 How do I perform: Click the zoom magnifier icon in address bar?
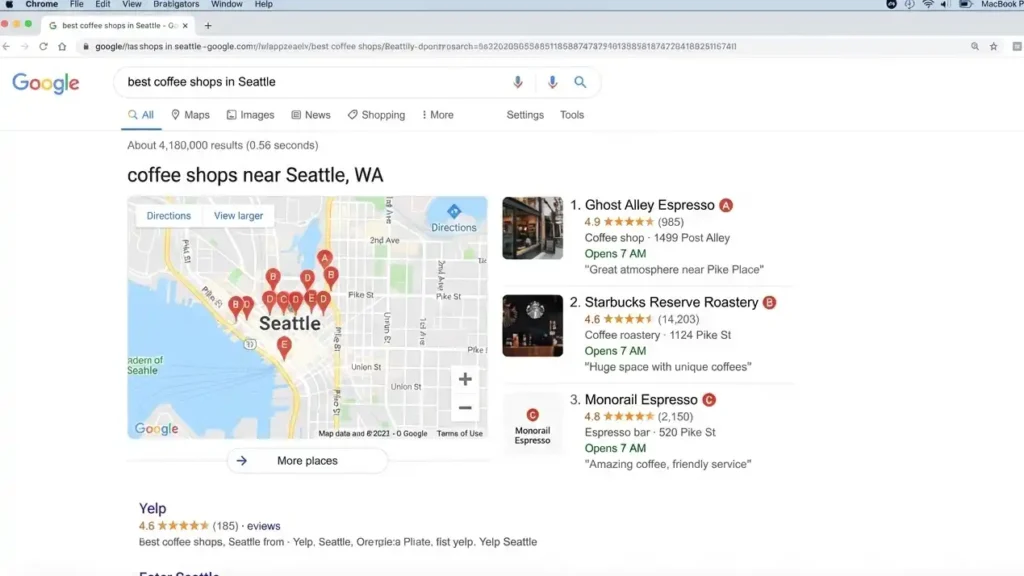click(974, 46)
